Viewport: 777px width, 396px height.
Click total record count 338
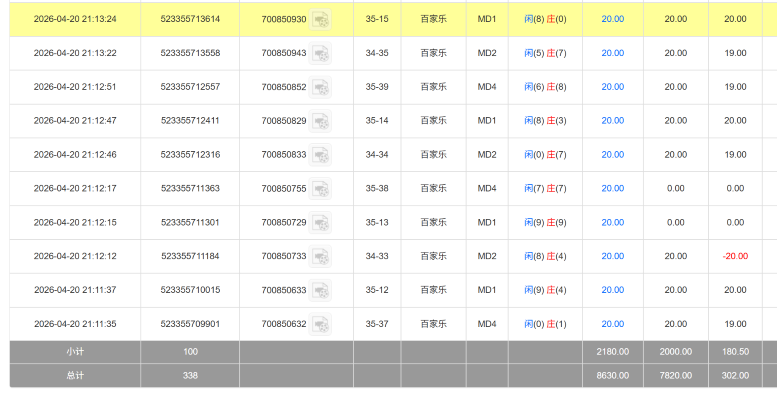[190, 376]
